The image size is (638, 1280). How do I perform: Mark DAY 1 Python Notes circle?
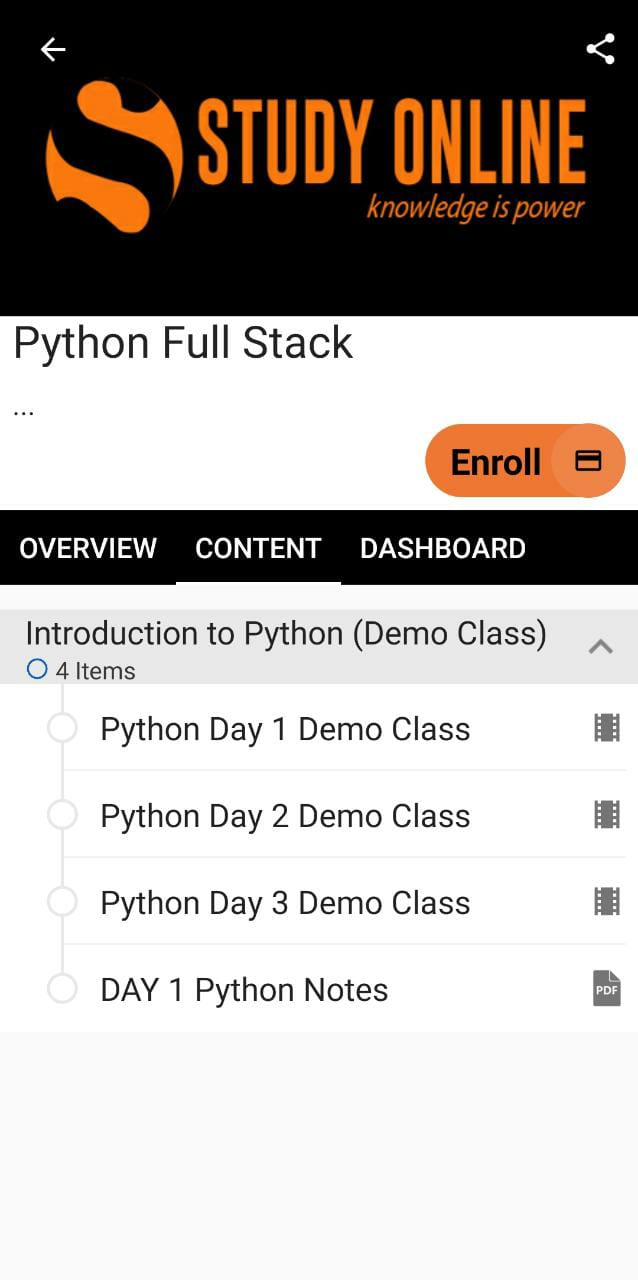(62, 989)
